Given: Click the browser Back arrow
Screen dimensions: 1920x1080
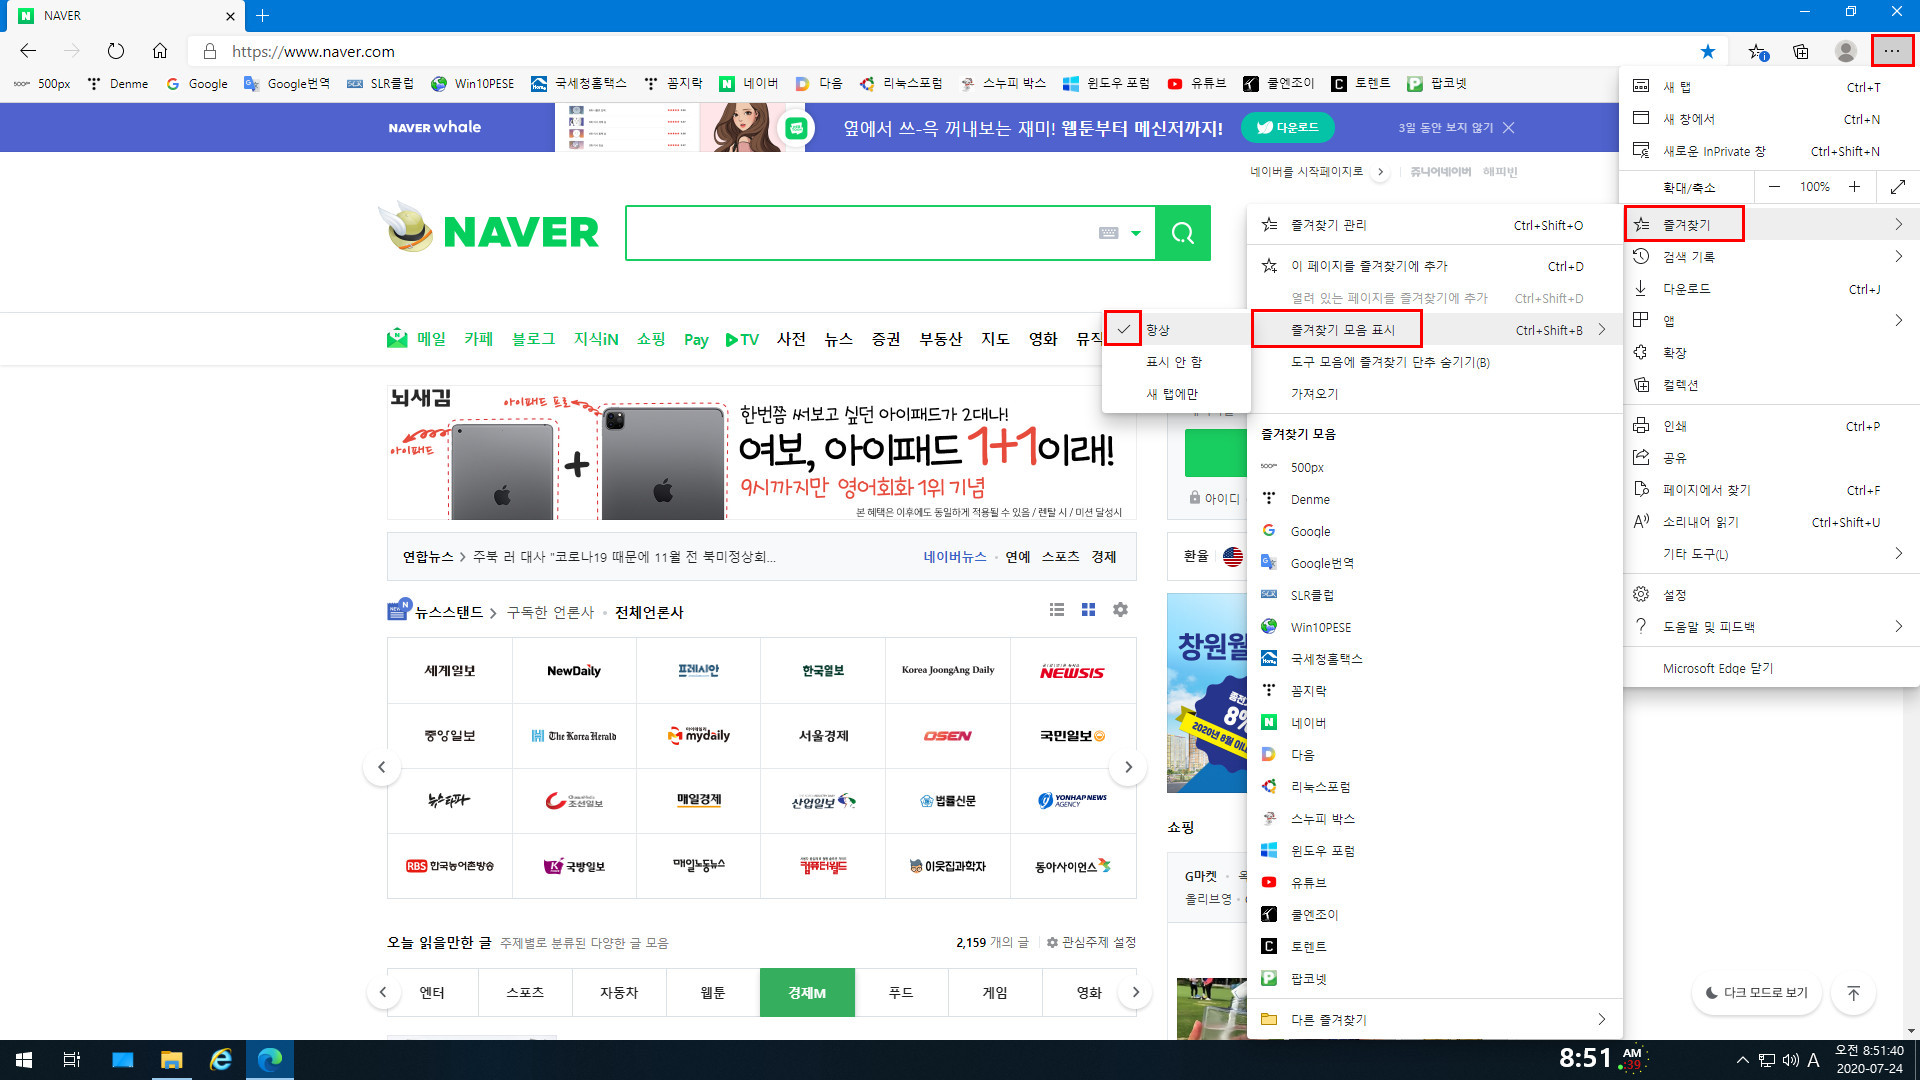Looking at the screenshot, I should tap(28, 51).
